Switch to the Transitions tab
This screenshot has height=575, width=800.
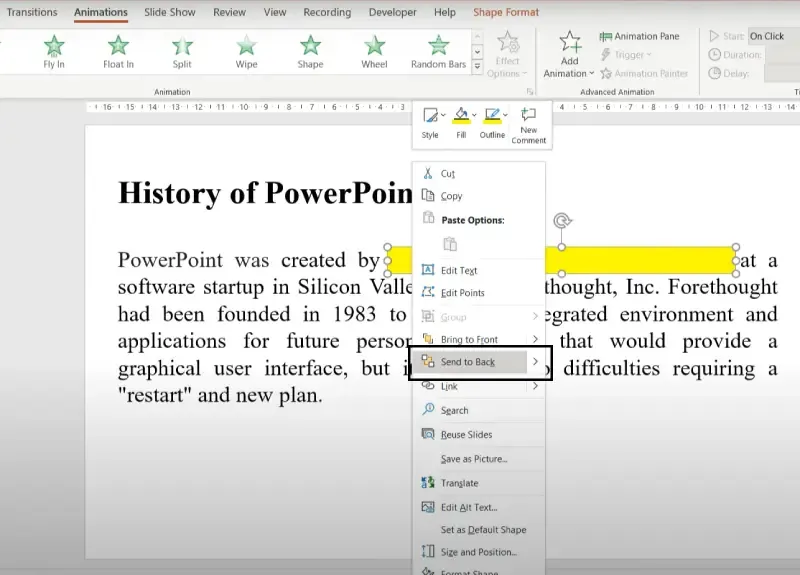pos(32,12)
